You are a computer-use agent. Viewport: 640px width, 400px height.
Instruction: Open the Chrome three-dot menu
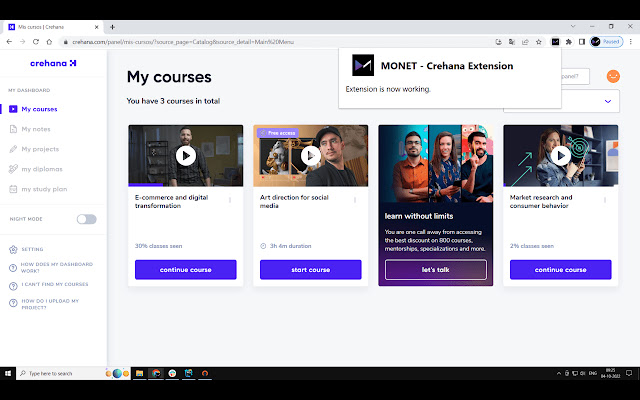pos(631,42)
